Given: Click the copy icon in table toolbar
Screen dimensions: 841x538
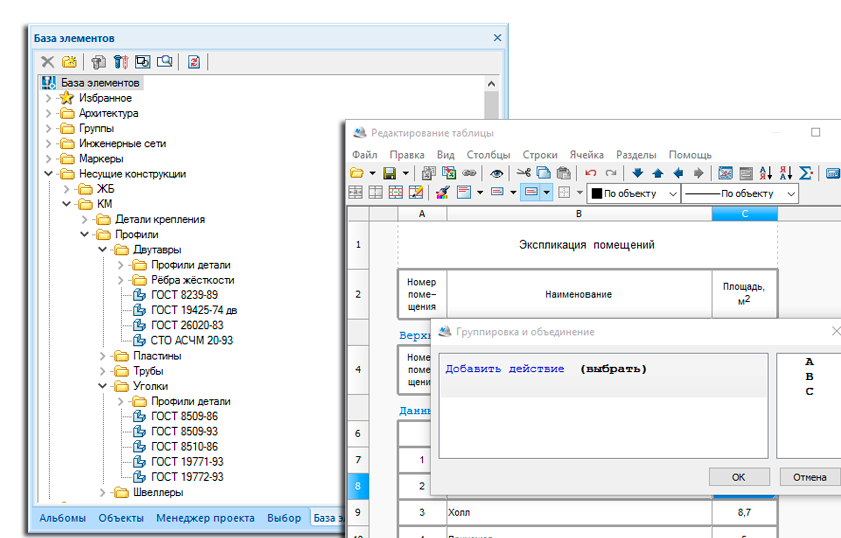Looking at the screenshot, I should tap(543, 173).
